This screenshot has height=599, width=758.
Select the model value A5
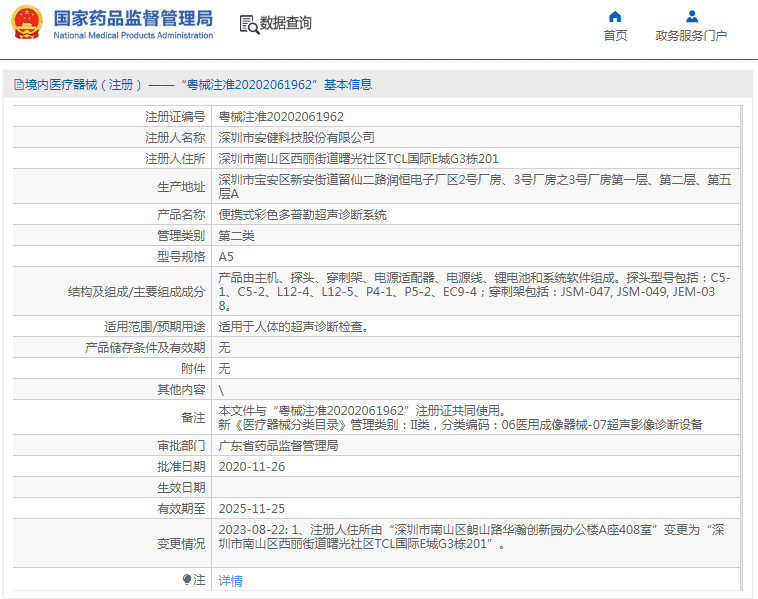226,257
